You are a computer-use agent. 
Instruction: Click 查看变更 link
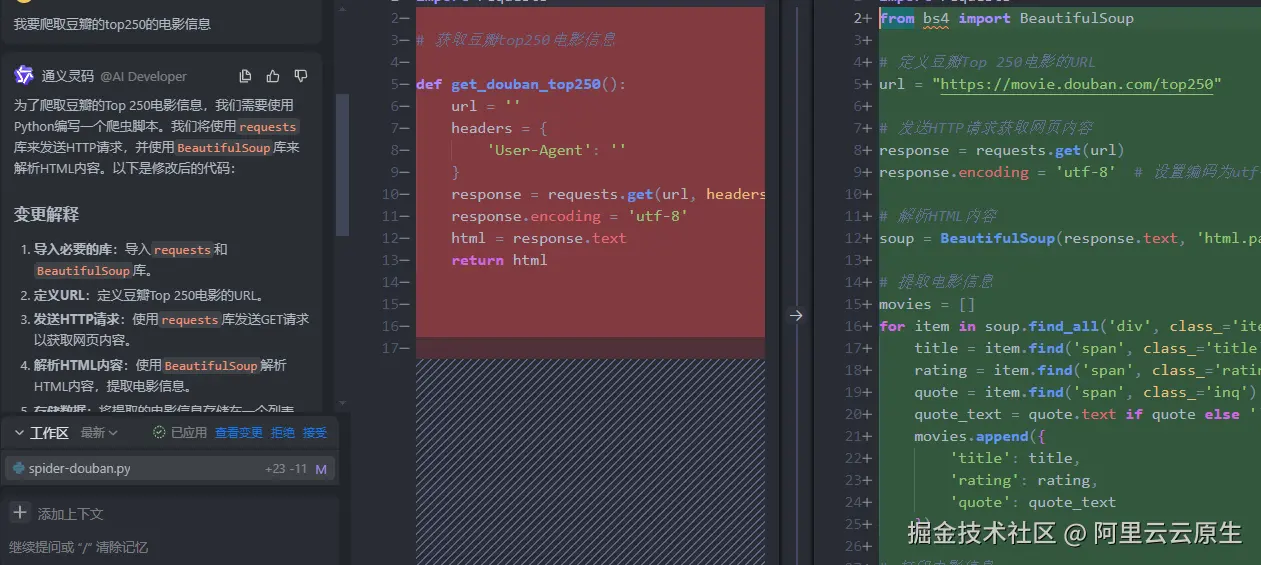[x=239, y=433]
